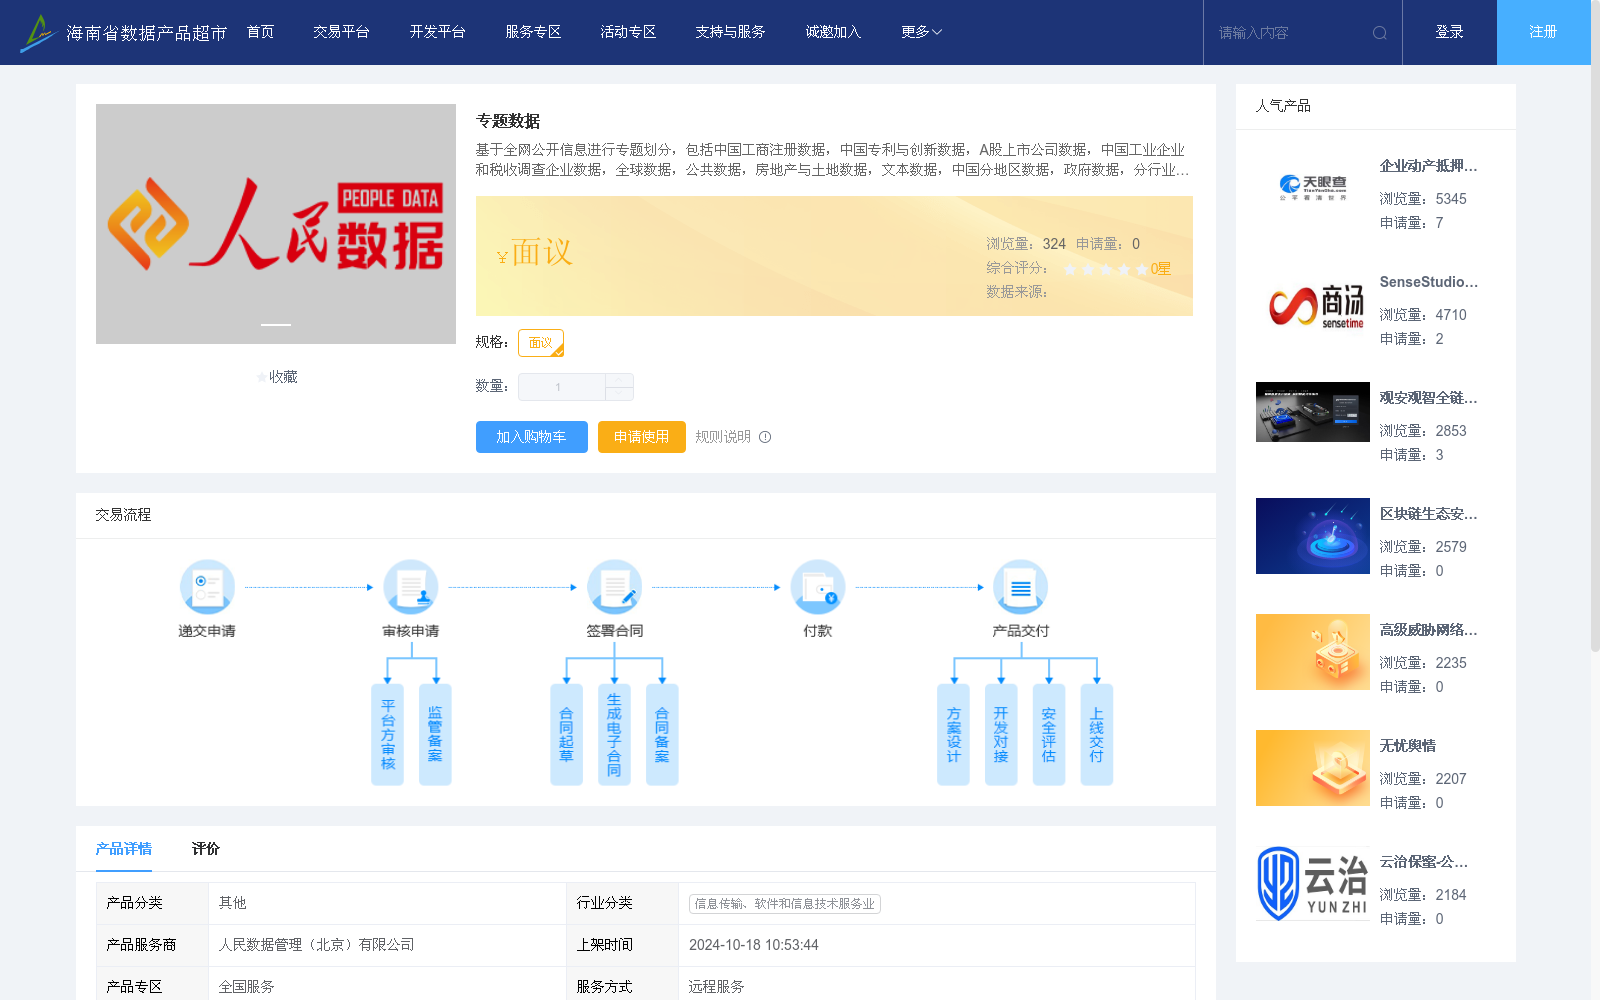
Task: Click the Hainan data supermarket logo
Action: pyautogui.click(x=123, y=32)
